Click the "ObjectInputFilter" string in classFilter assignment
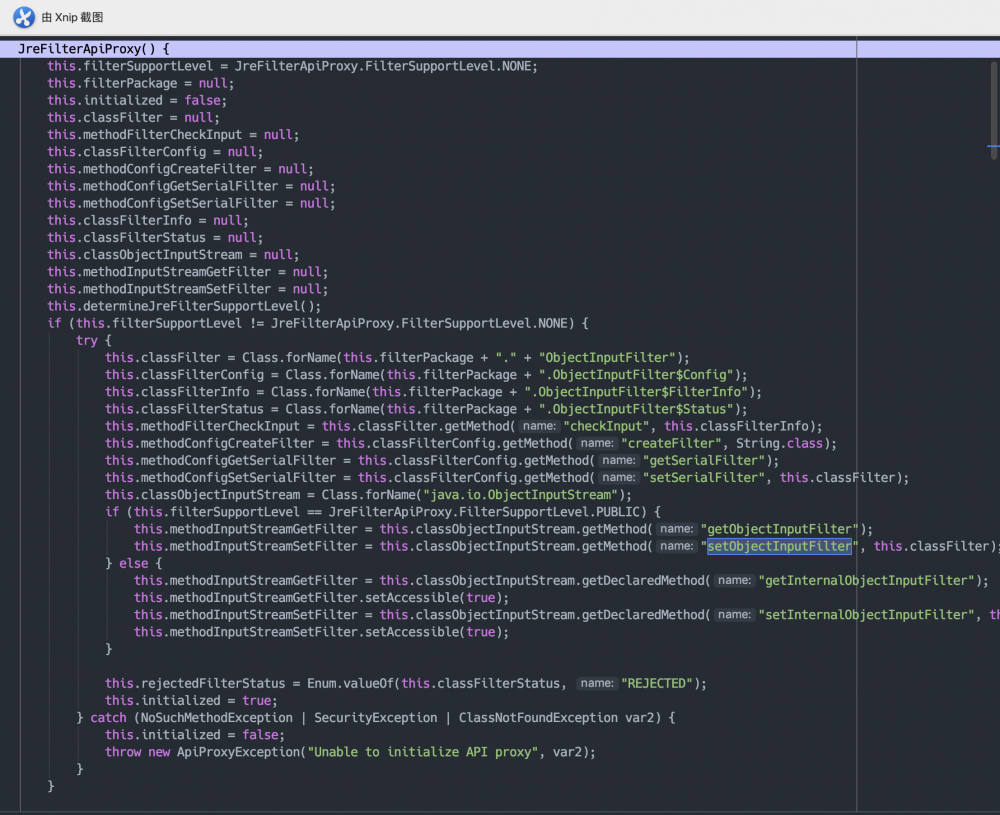 607,358
